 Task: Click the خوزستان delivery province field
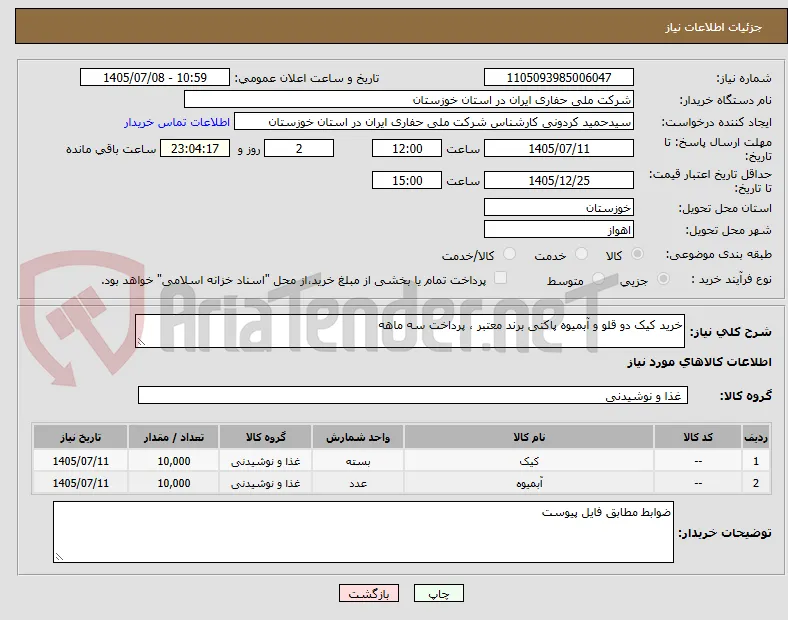[x=558, y=207]
